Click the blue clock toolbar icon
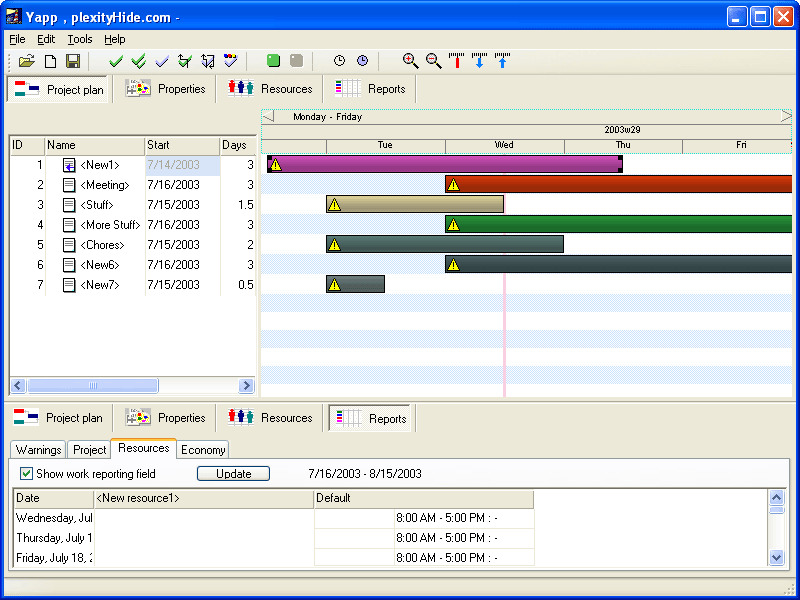 coord(362,61)
